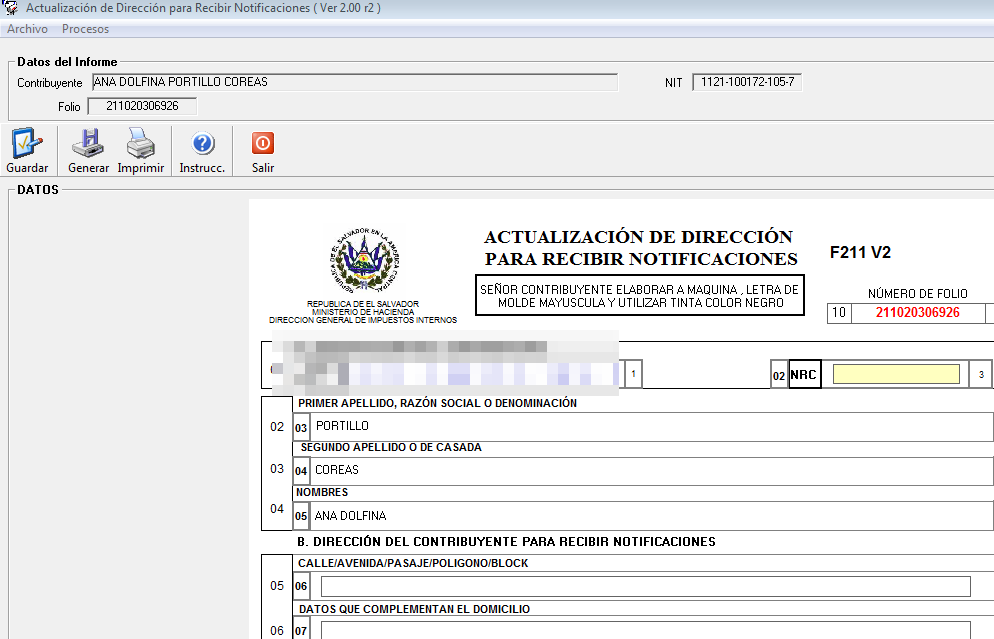Open the Imprimir print icon
The height and width of the screenshot is (639, 994).
tap(140, 145)
